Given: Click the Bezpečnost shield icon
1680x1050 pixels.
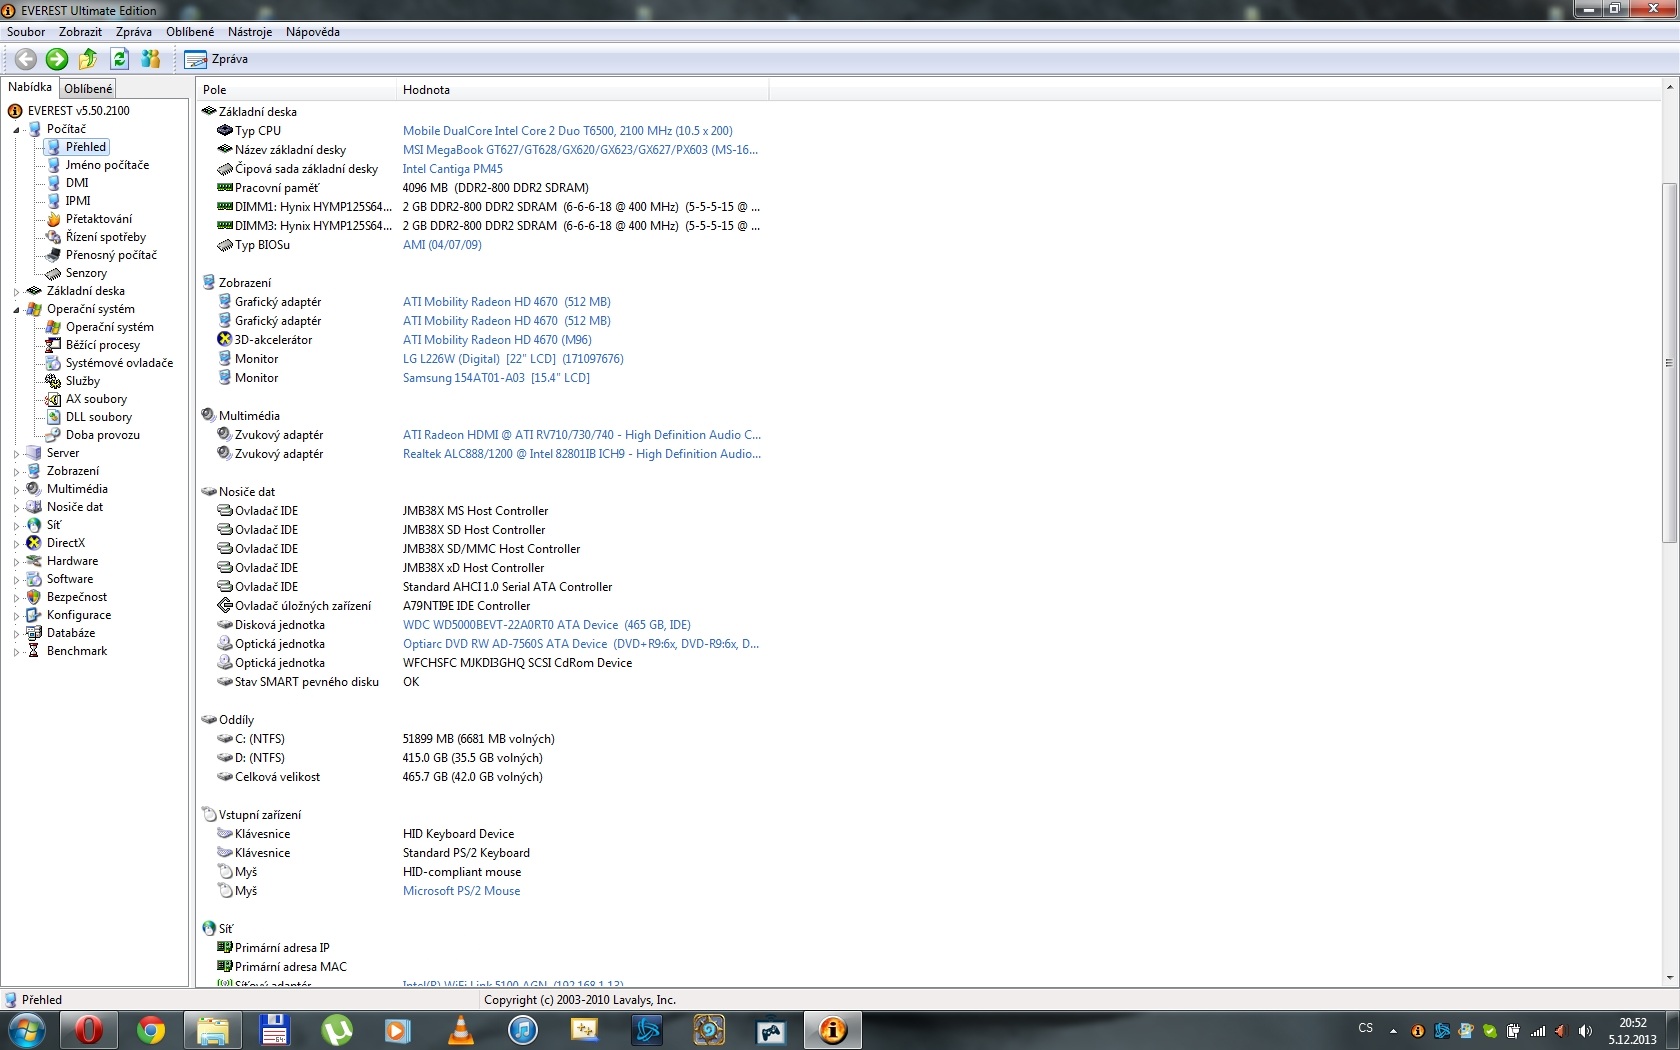Looking at the screenshot, I should pyautogui.click(x=34, y=597).
